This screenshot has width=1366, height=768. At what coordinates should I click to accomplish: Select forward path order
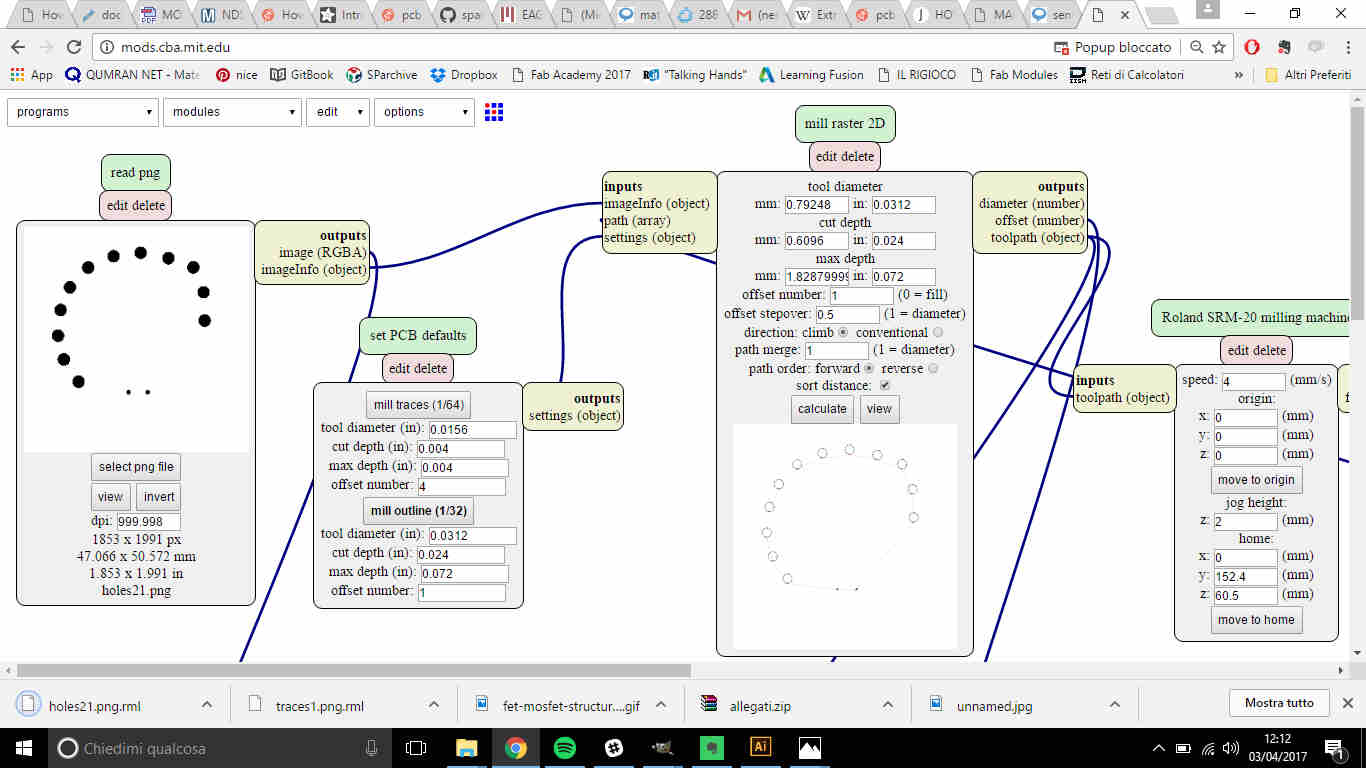click(869, 368)
